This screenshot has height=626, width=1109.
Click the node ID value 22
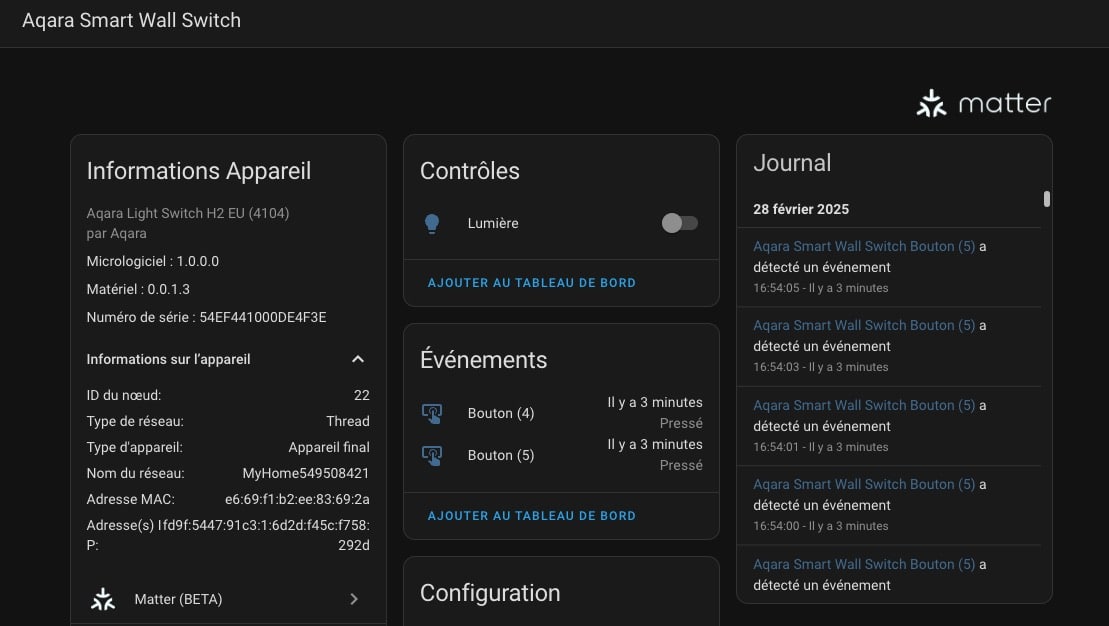[361, 395]
